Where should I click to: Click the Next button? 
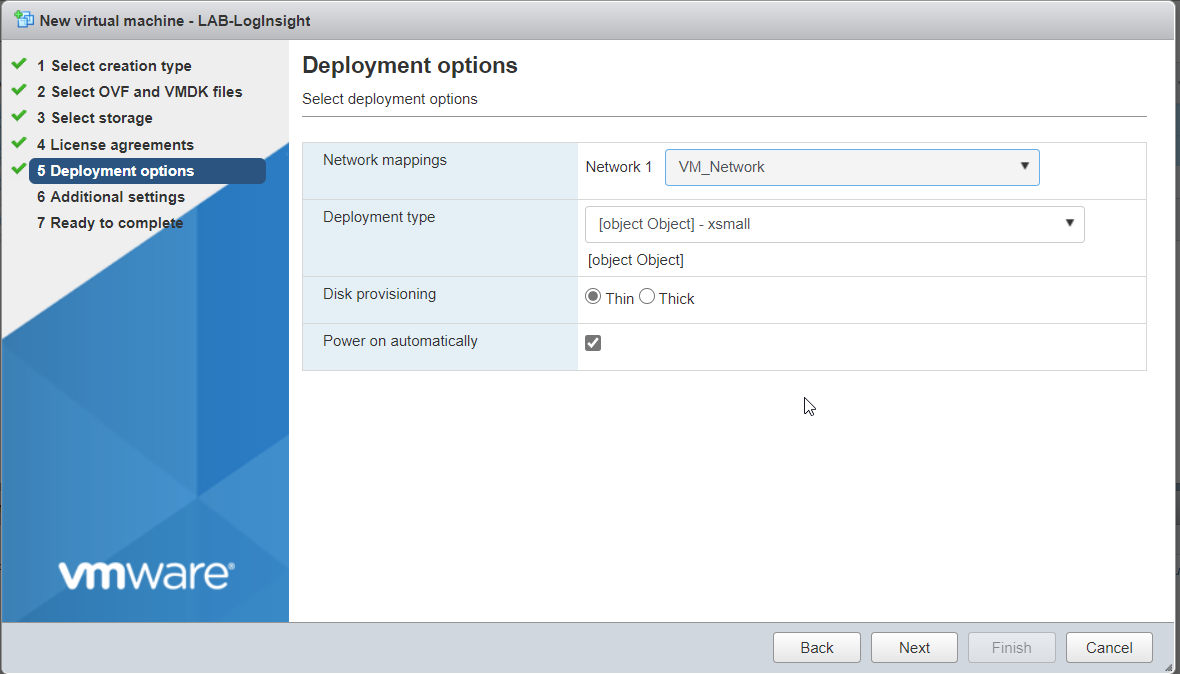click(913, 647)
